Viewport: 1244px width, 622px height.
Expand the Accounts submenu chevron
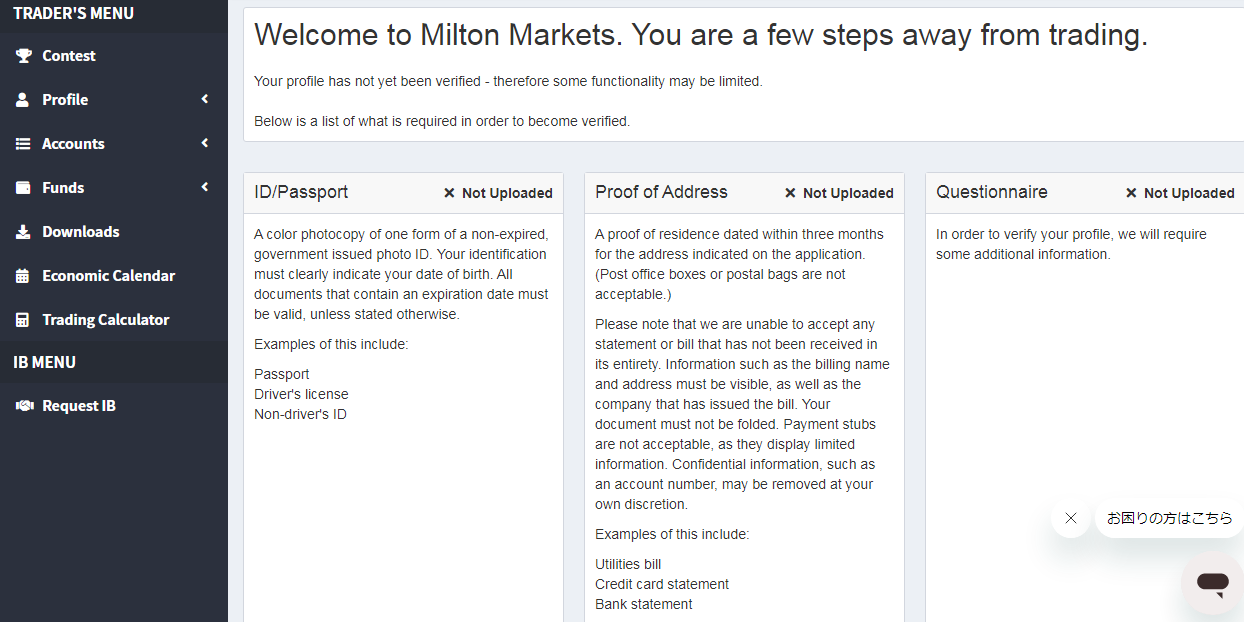click(x=205, y=143)
